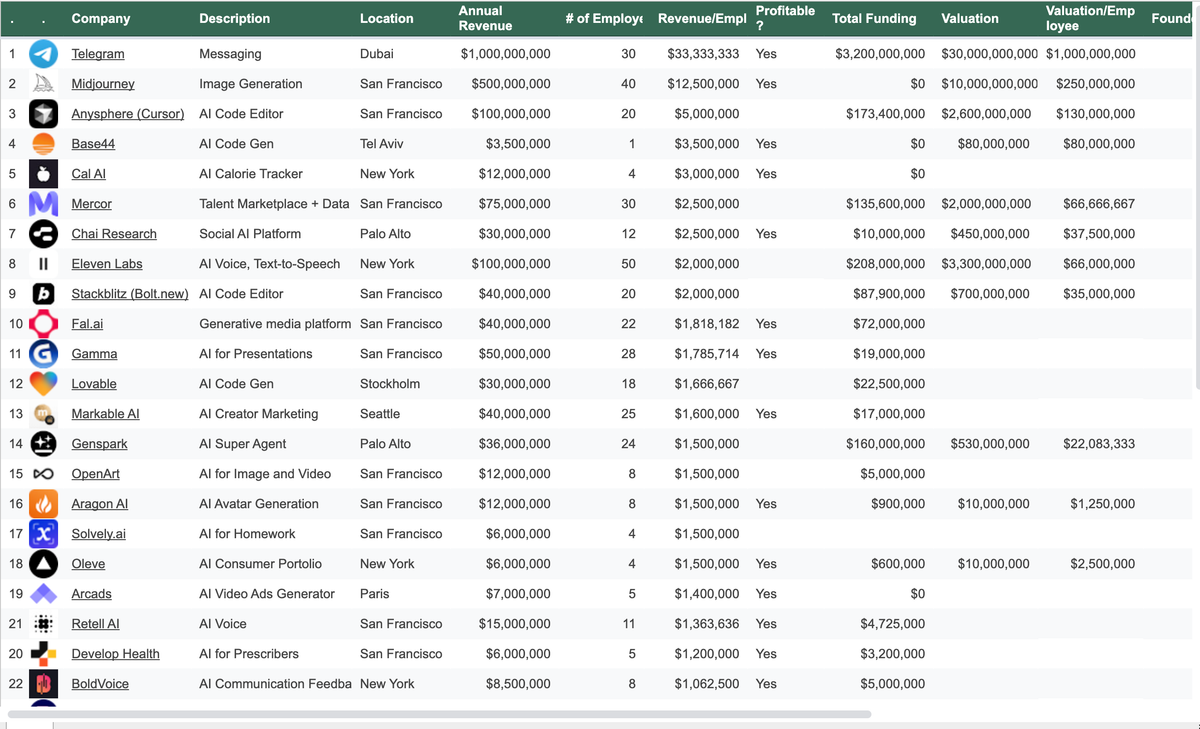
Task: Click the Aragon AI orange flame logo
Action: [x=43, y=504]
